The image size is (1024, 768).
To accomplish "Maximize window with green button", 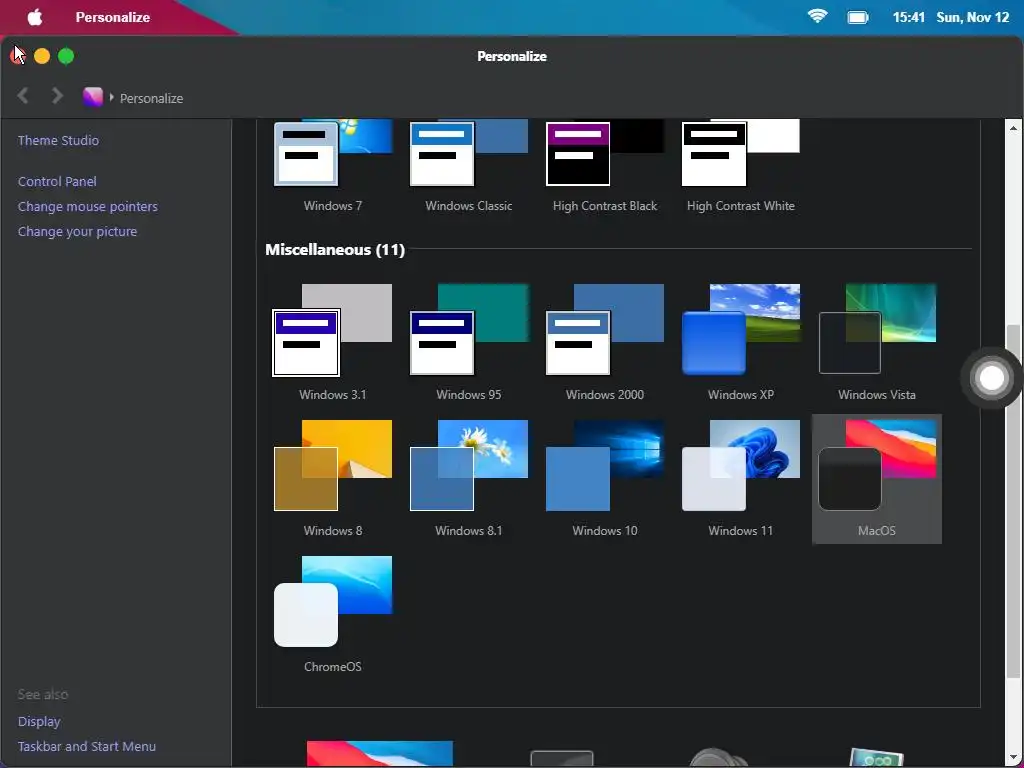I will tap(66, 56).
